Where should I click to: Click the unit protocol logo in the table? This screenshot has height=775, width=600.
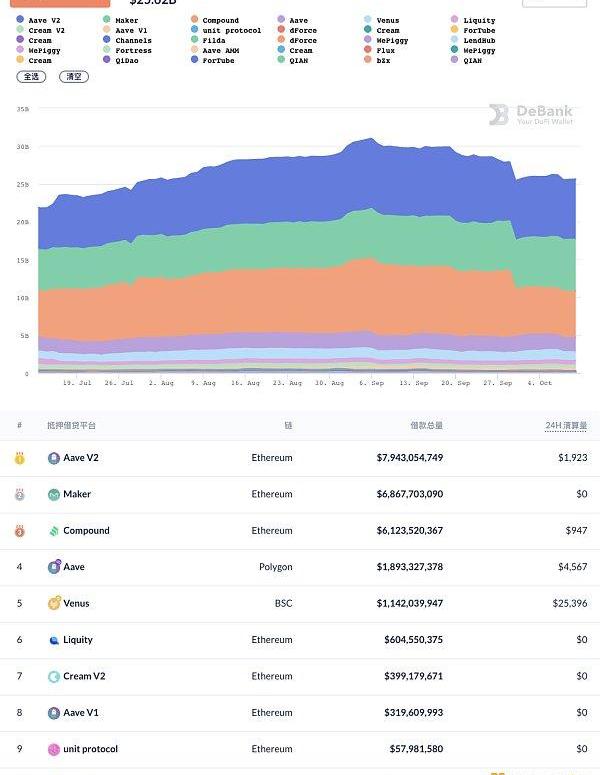pyautogui.click(x=54, y=749)
